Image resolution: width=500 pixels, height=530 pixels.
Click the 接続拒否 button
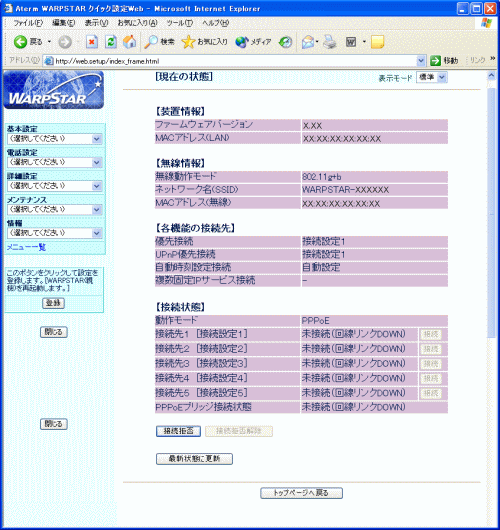pos(178,431)
